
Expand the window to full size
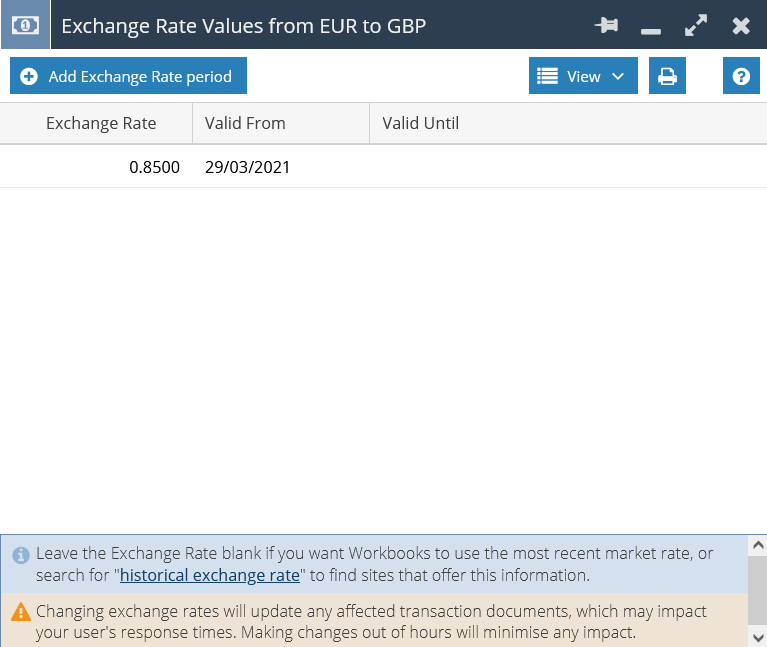[x=696, y=25]
